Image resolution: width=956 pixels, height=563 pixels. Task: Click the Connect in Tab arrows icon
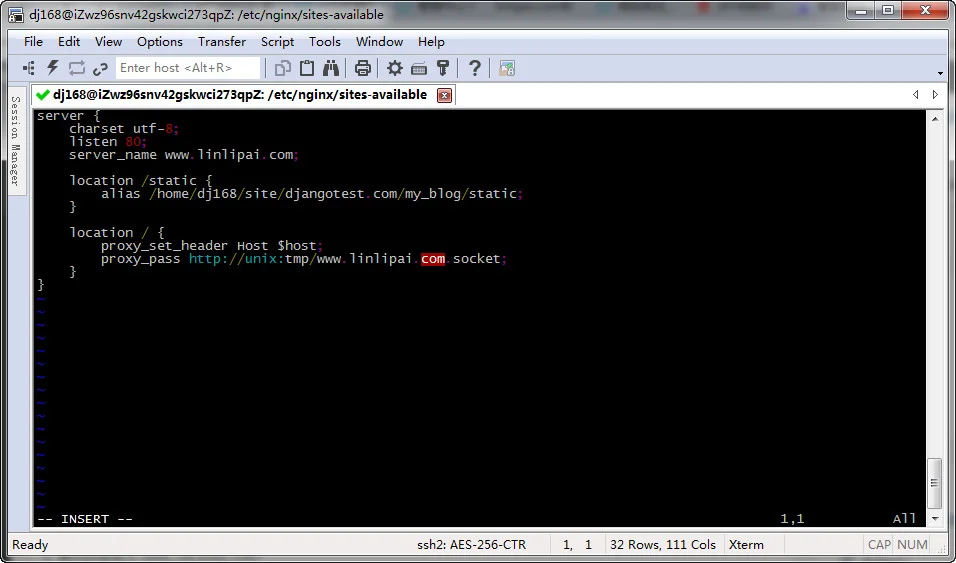(76, 68)
